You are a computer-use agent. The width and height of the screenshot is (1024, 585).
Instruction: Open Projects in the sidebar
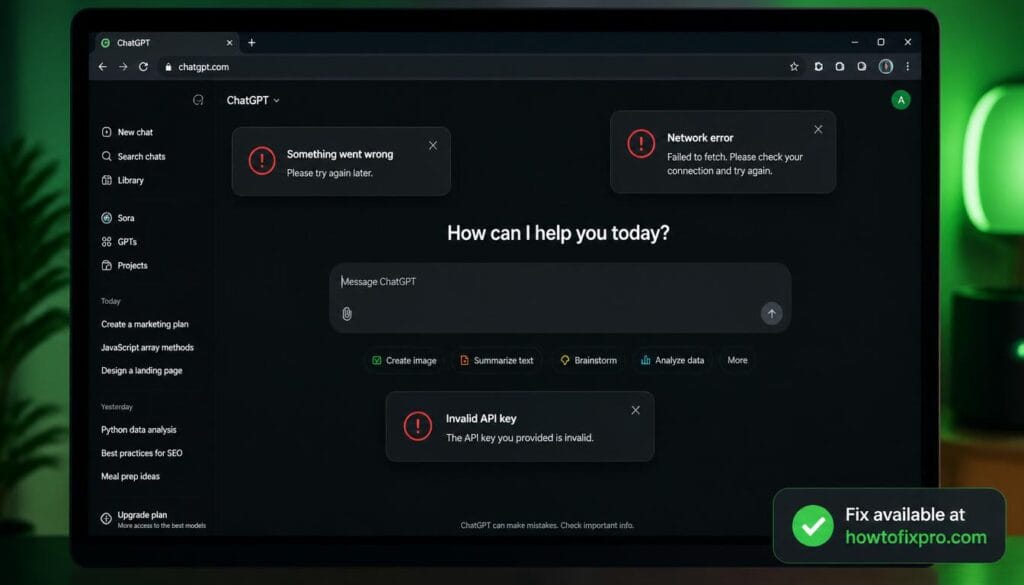point(125,266)
